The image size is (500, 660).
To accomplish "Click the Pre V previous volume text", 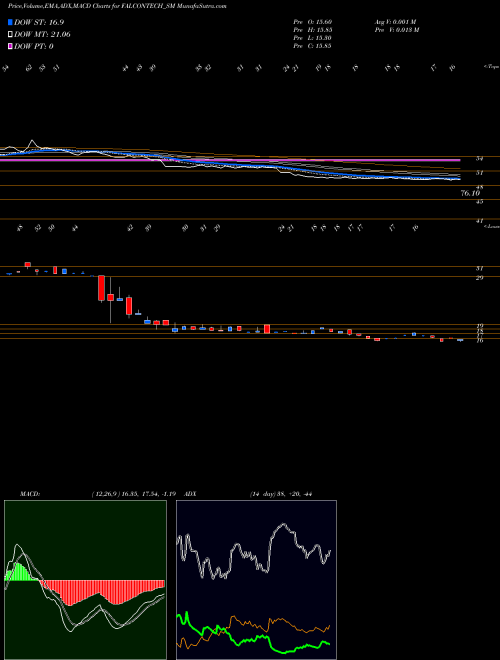I will pyautogui.click(x=396, y=30).
